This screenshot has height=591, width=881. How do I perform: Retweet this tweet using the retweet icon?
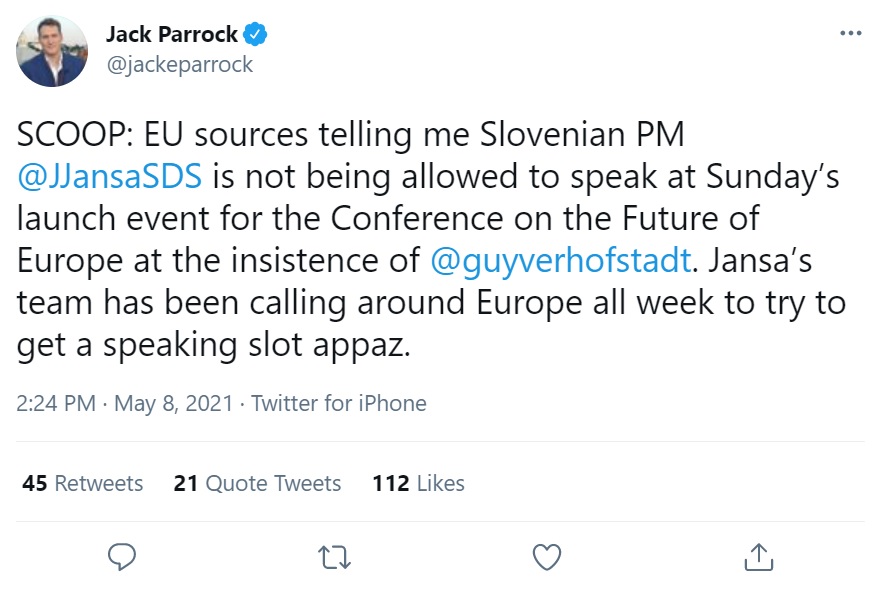[x=333, y=555]
